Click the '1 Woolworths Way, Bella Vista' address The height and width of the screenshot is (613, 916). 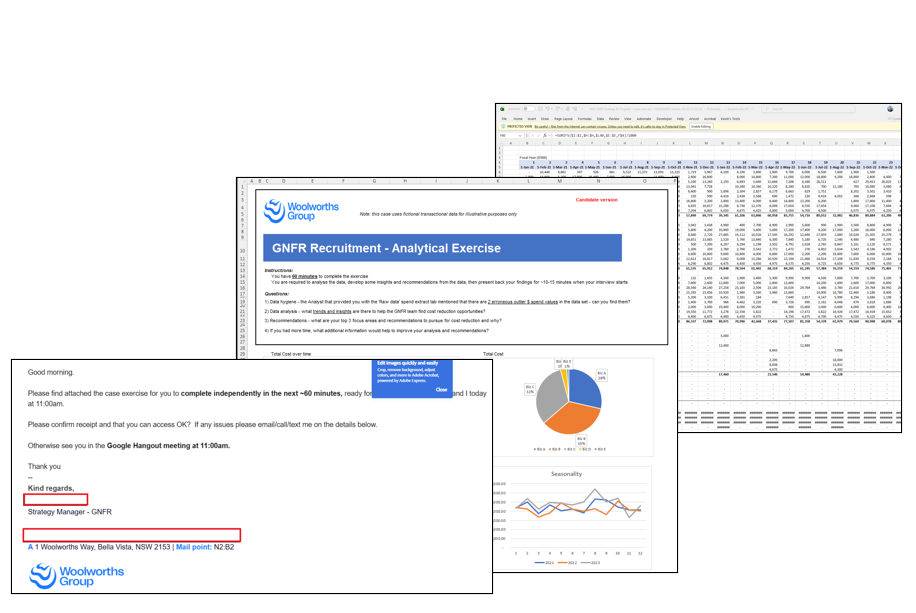(83, 548)
